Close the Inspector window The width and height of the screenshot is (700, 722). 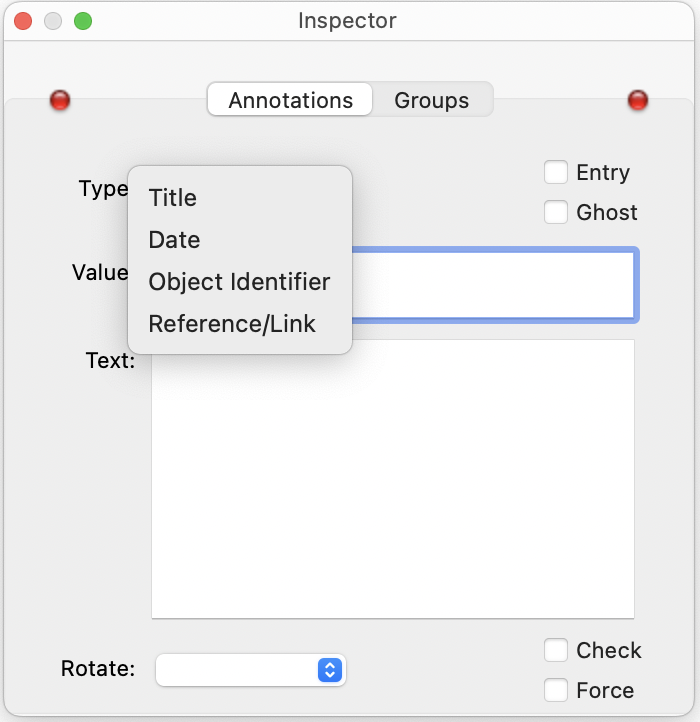pyautogui.click(x=23, y=21)
